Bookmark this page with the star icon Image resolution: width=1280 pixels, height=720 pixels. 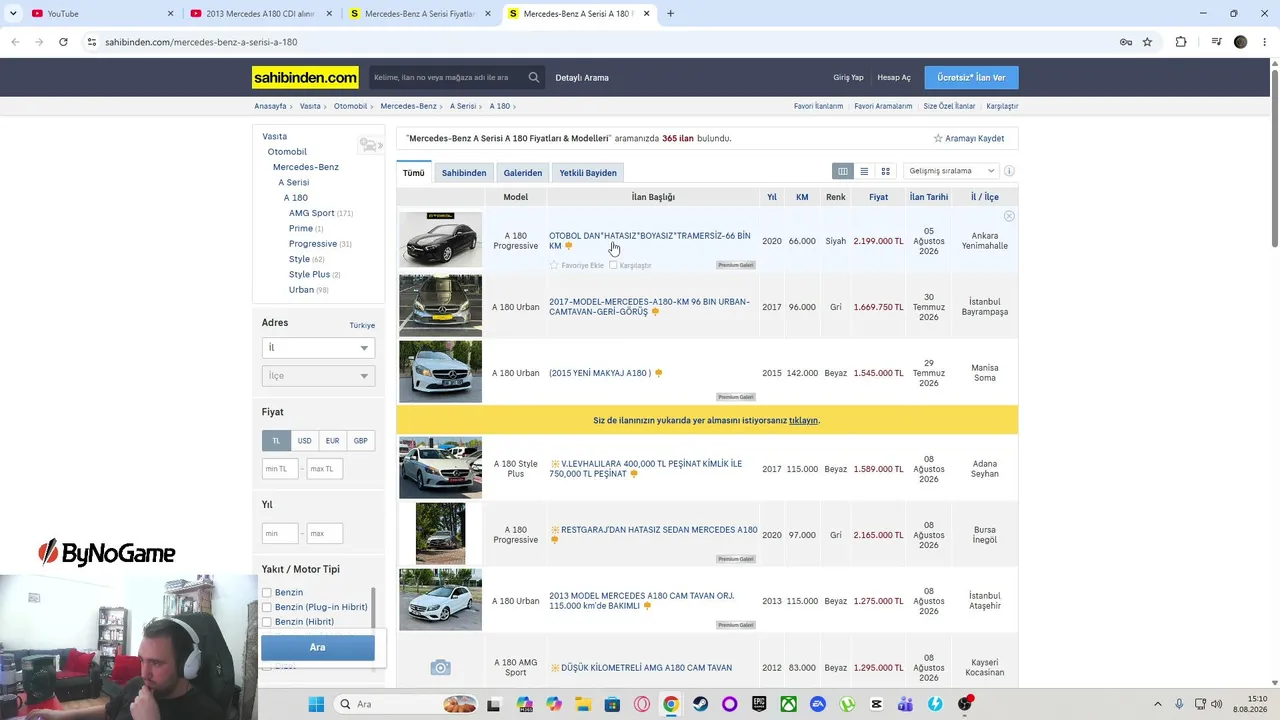(x=1147, y=42)
